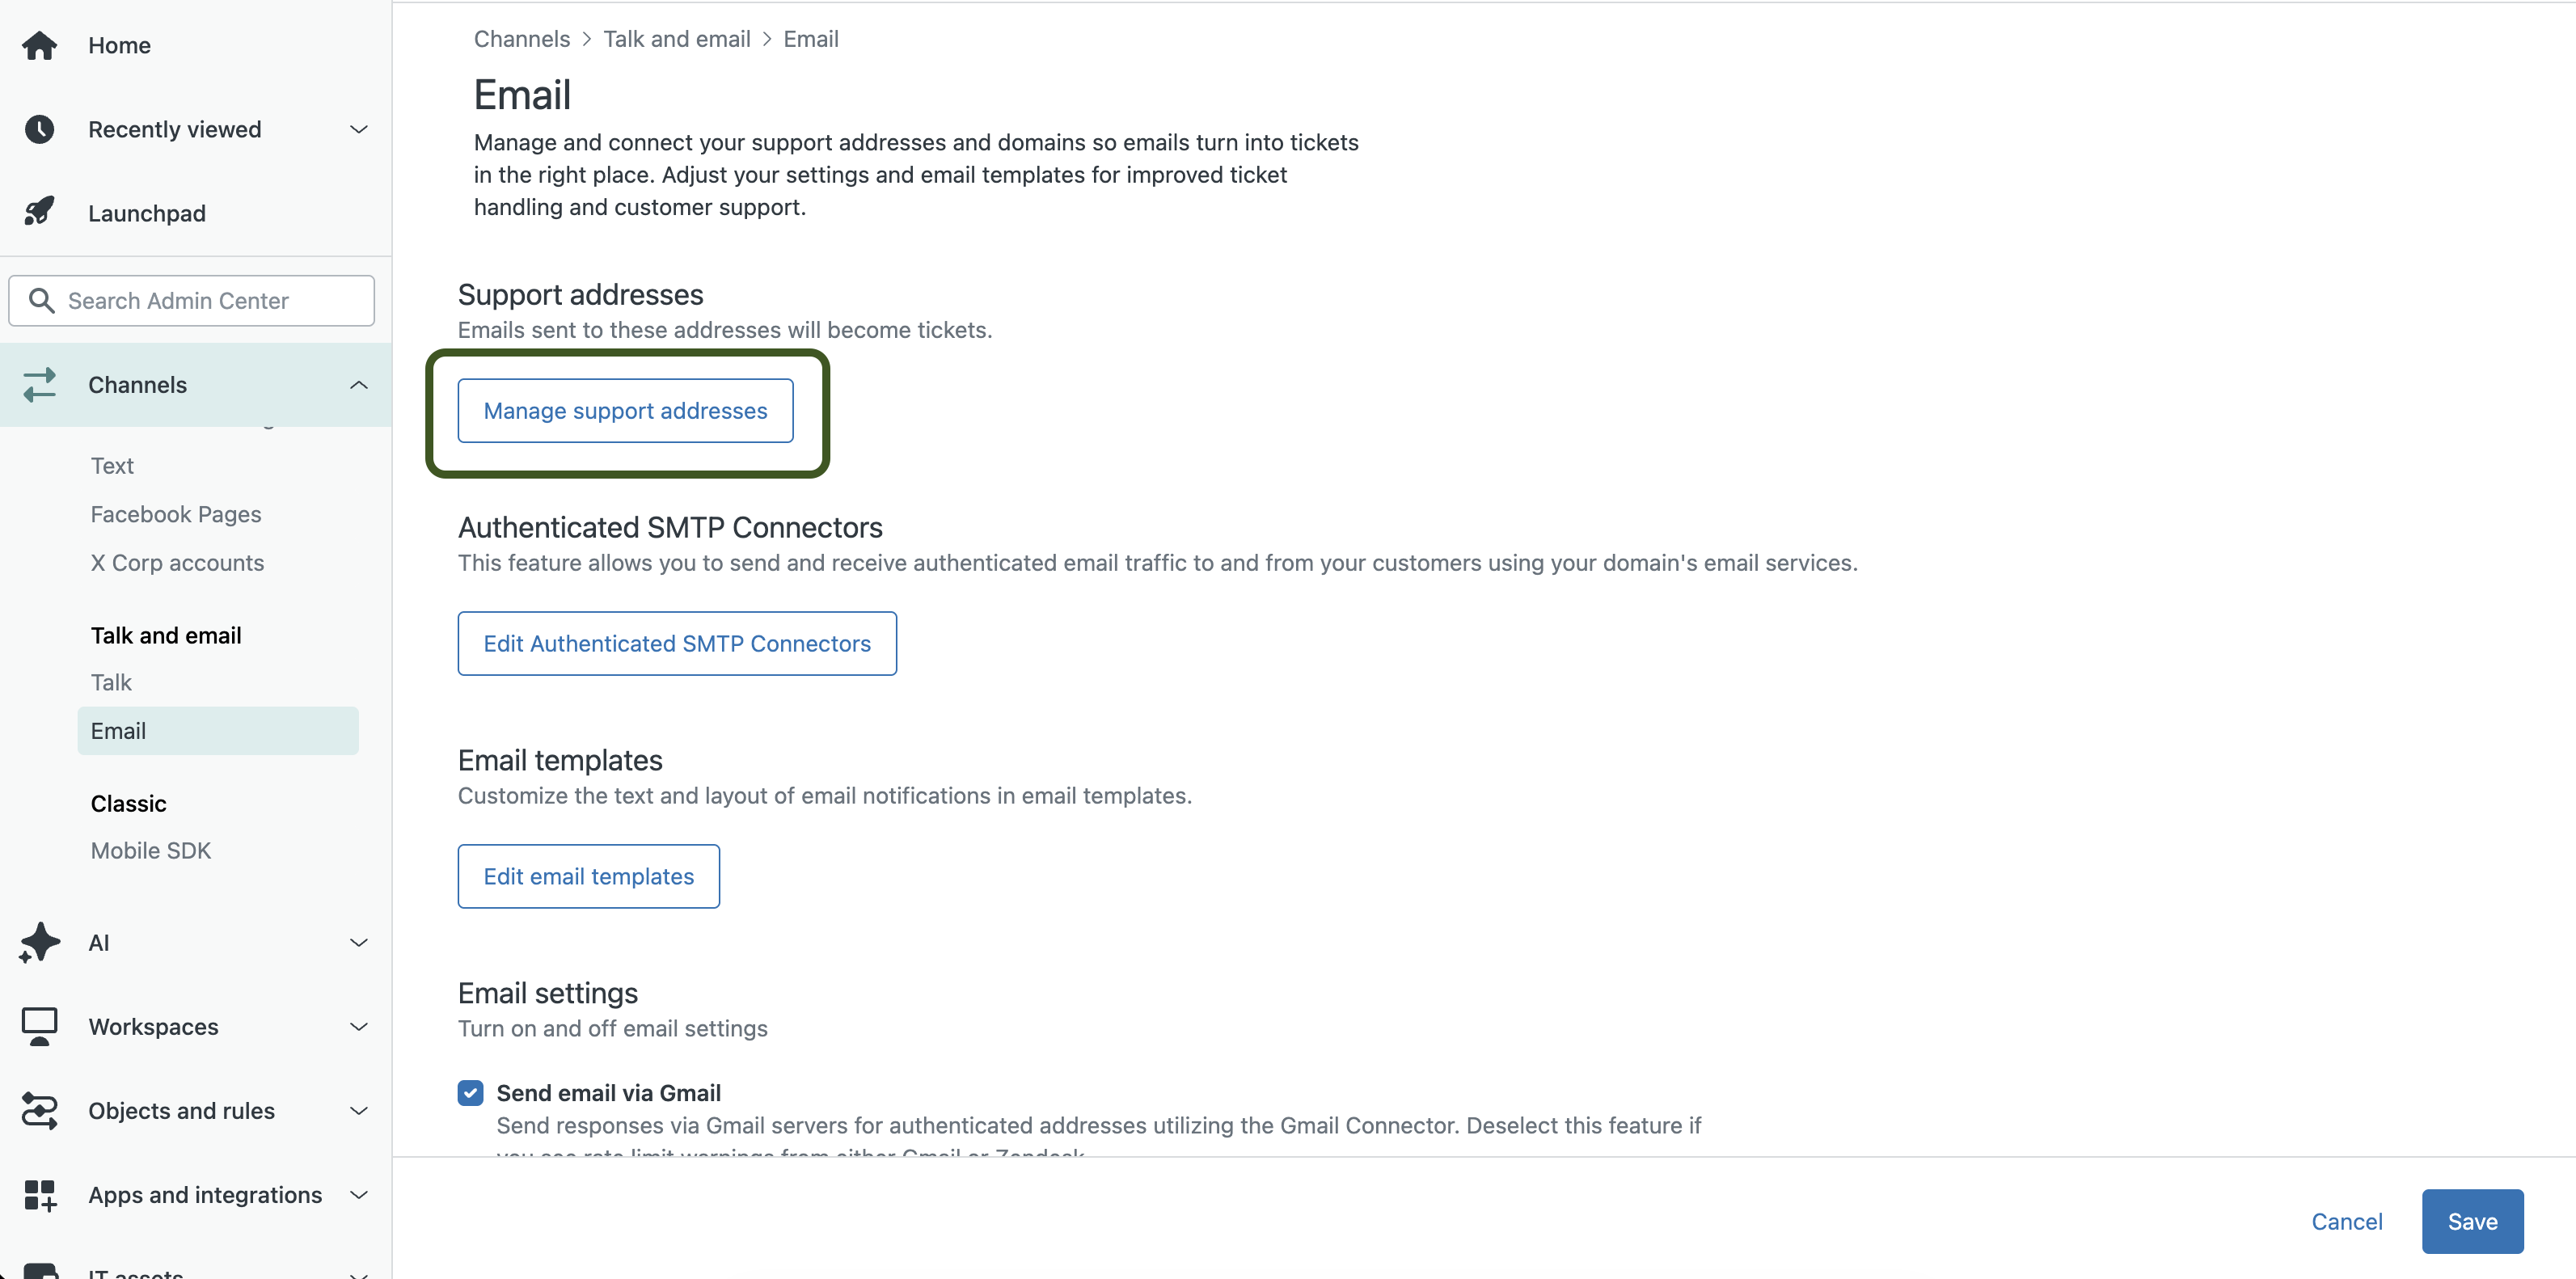
Task: Open Launchpad with the rocket icon
Action: pos(39,212)
